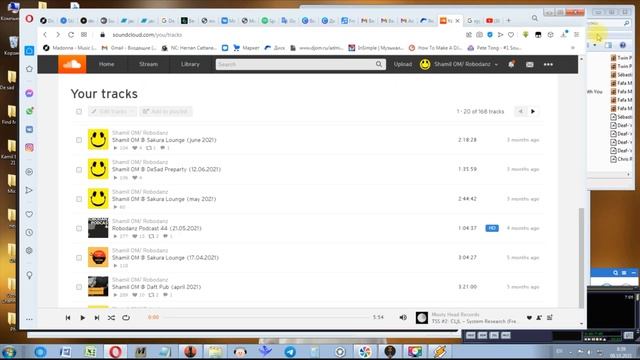This screenshot has height=360, width=640.
Task: Click the page vertical scrollbar thumb
Action: pyautogui.click(x=581, y=258)
